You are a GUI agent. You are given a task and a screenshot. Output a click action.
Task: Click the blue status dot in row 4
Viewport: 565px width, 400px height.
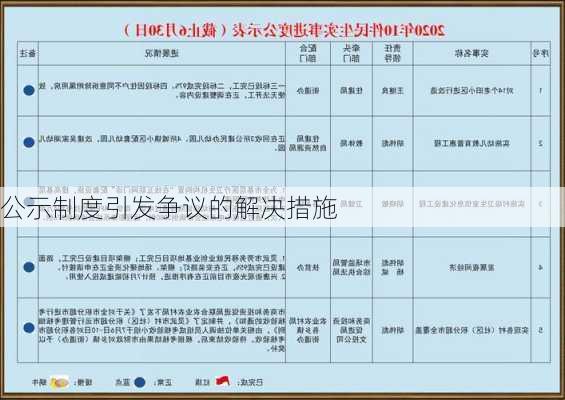29,267
